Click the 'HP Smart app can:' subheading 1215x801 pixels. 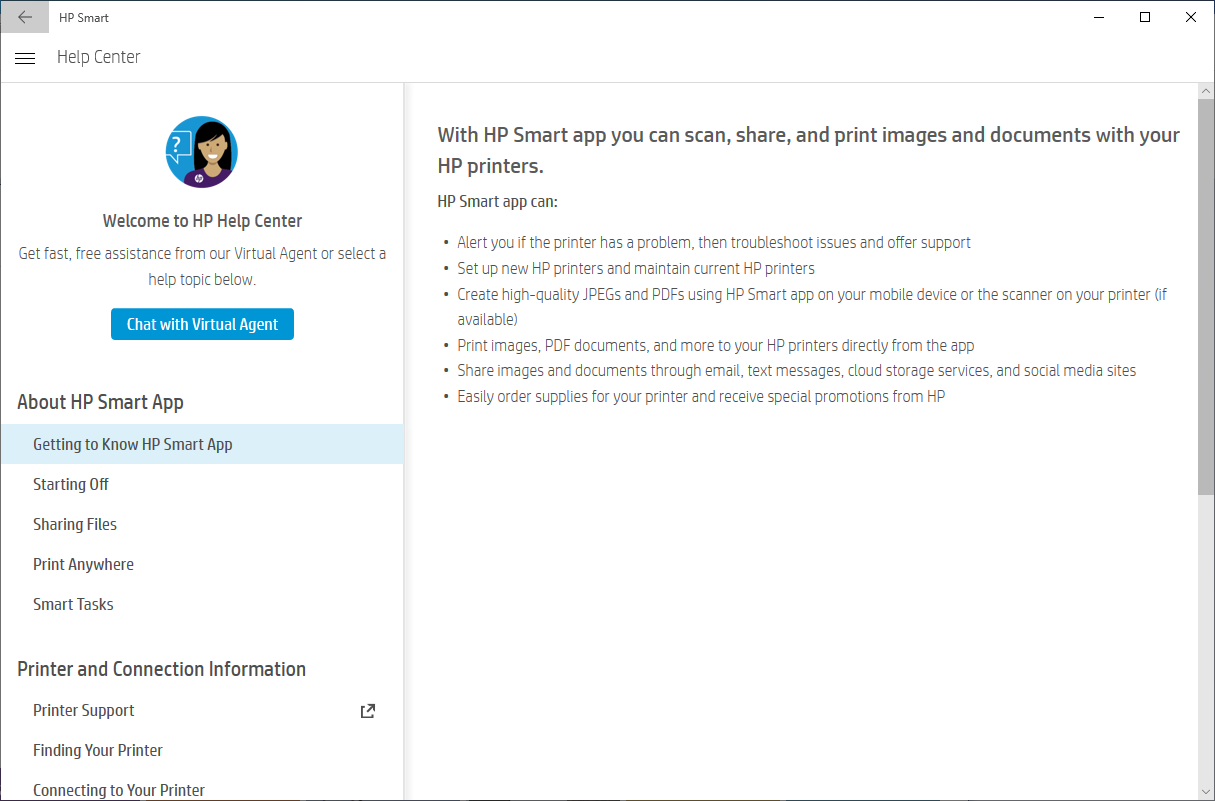[497, 201]
